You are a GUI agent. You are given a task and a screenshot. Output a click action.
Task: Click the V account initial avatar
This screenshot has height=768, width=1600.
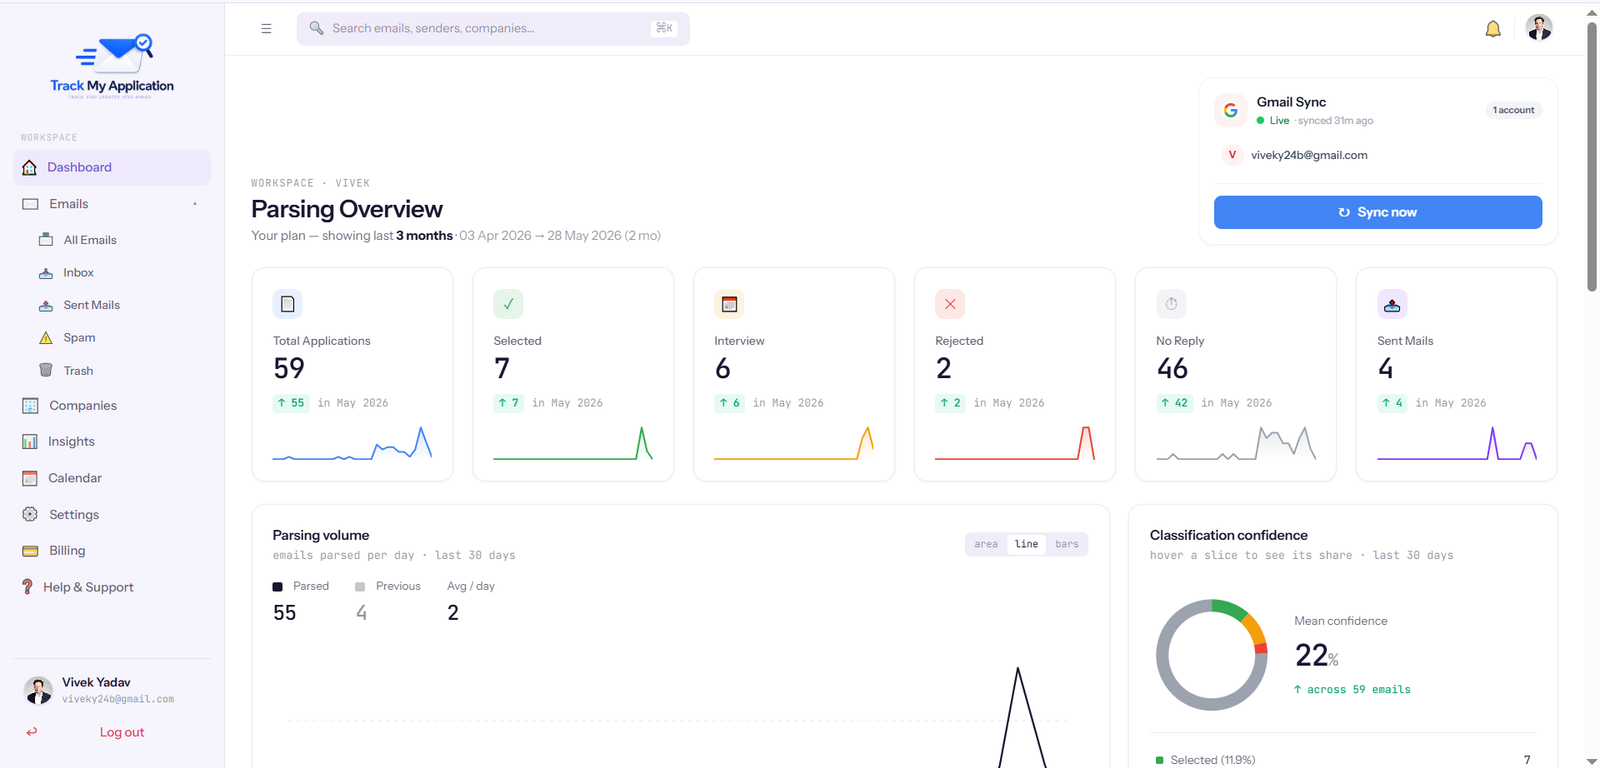tap(1232, 155)
